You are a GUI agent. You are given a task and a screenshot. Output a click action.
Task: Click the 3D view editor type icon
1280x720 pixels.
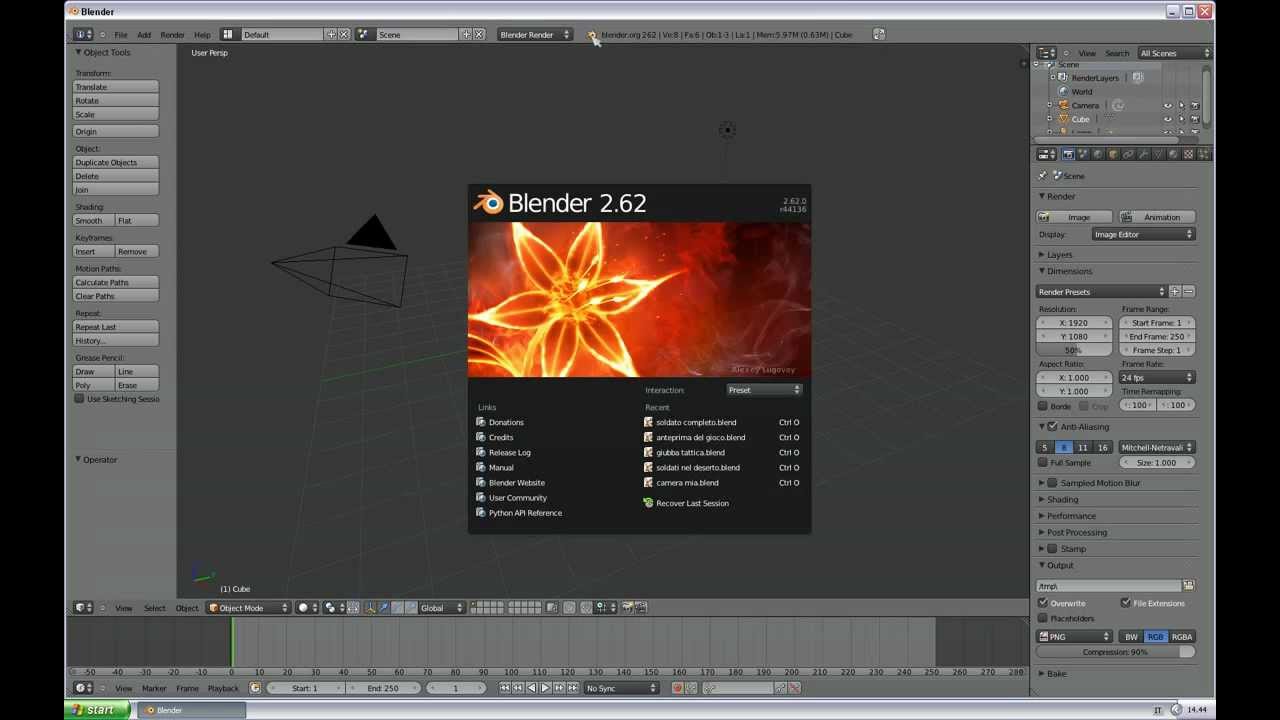point(83,607)
